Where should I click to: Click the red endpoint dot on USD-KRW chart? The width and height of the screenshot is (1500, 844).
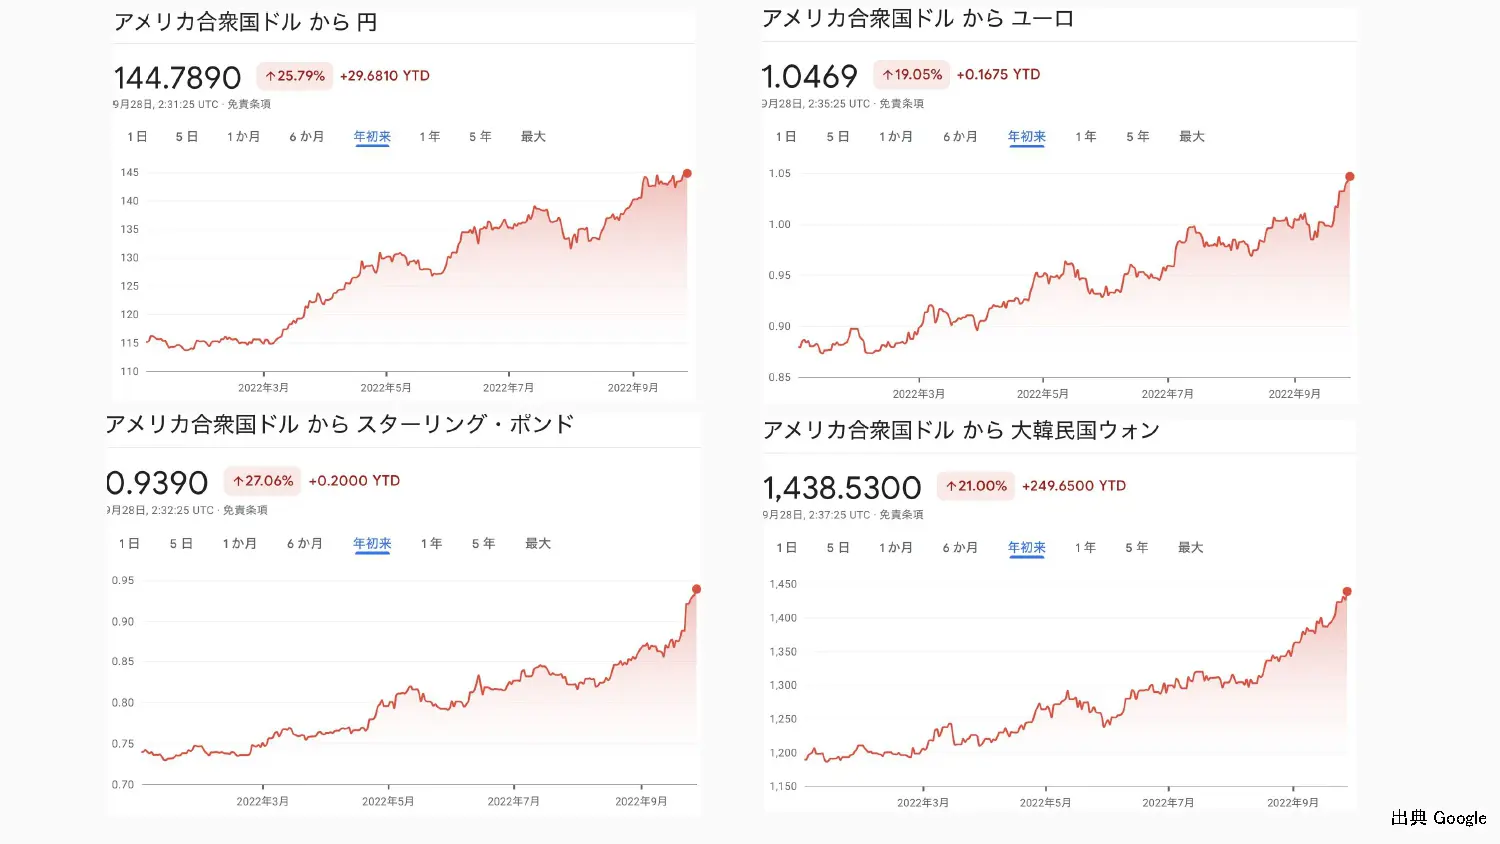click(1349, 590)
